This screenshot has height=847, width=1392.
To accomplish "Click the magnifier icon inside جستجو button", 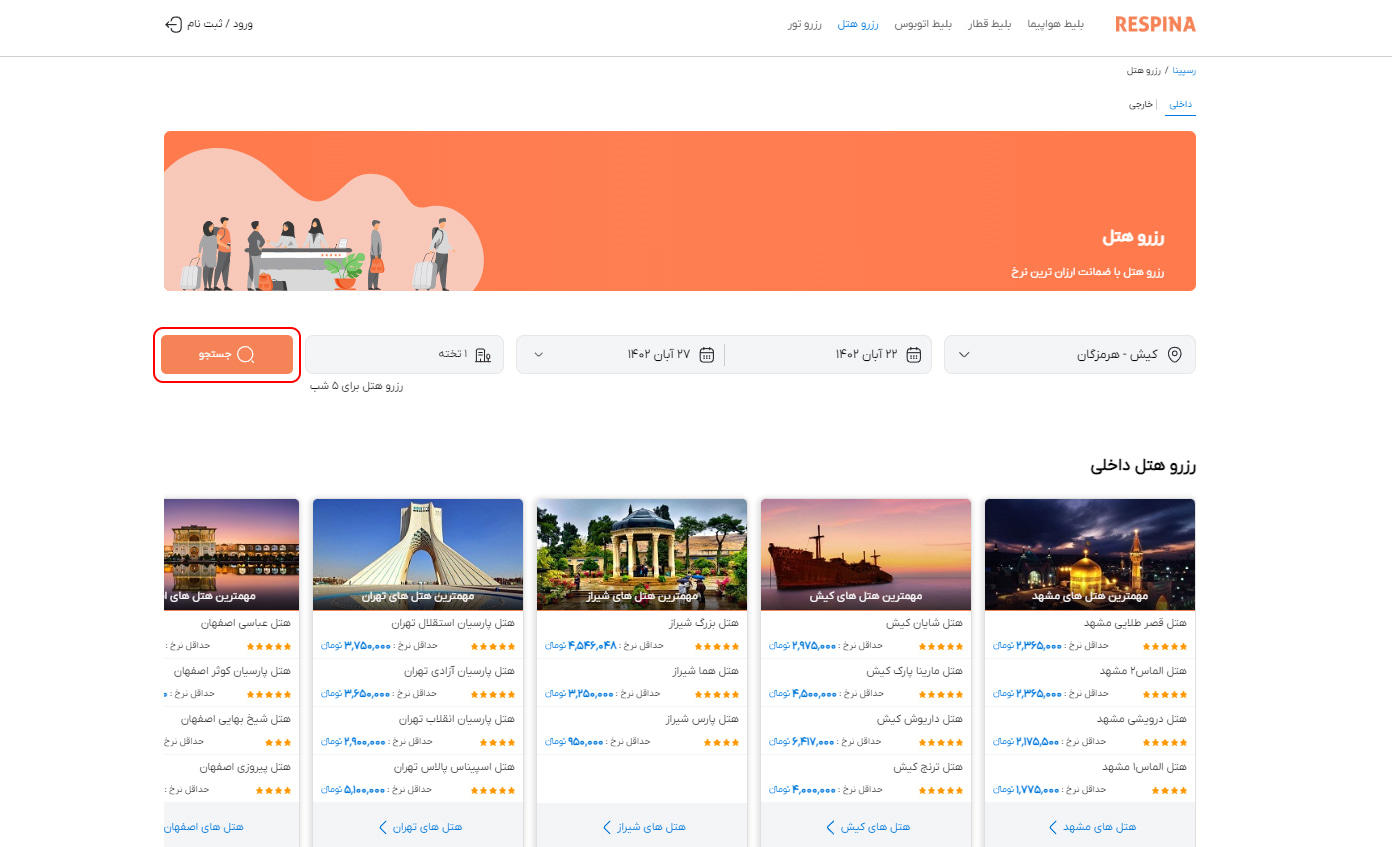I will click(x=247, y=354).
